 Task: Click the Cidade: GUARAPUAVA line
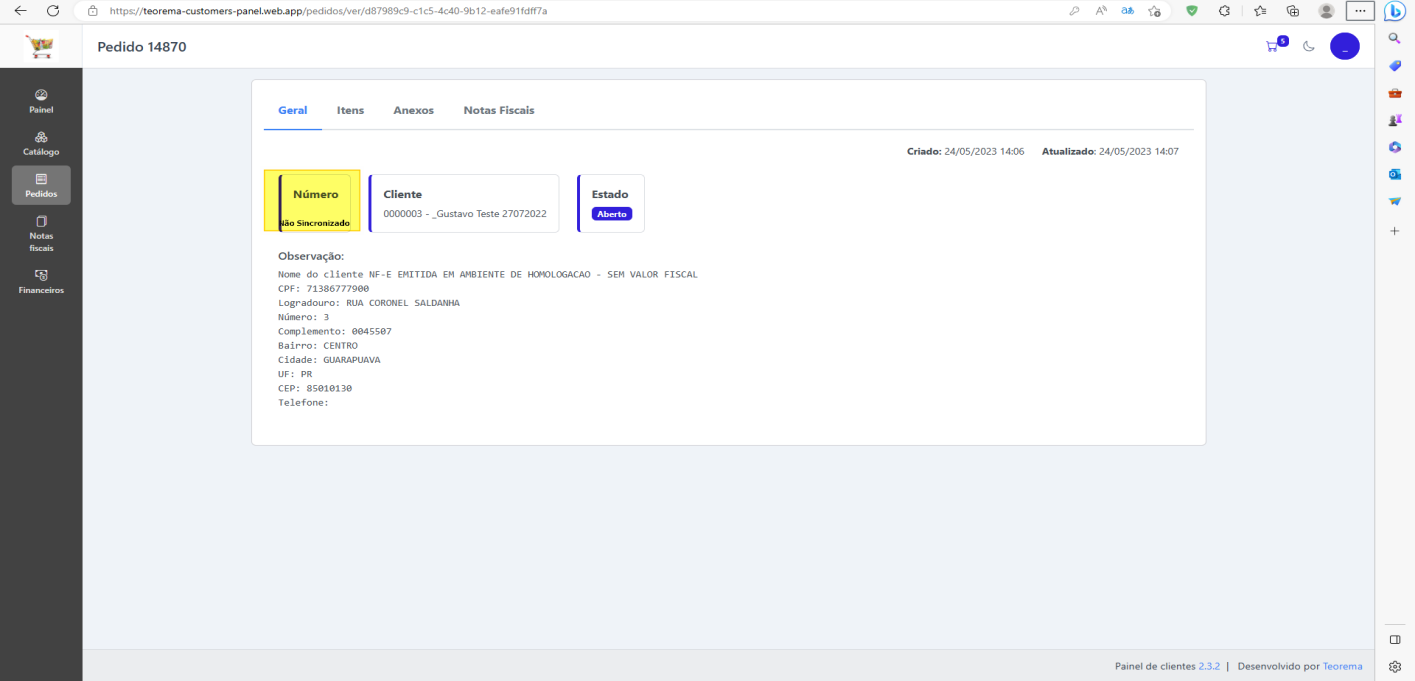point(329,359)
